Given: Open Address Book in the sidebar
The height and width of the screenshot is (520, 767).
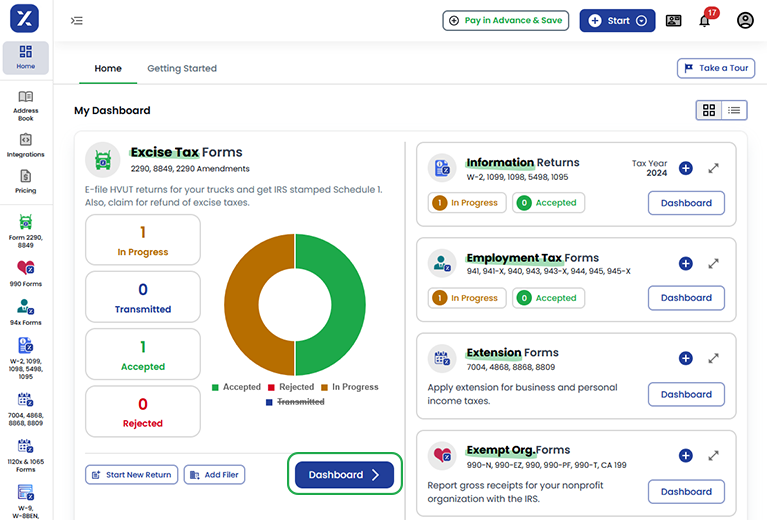Looking at the screenshot, I should point(25,105).
